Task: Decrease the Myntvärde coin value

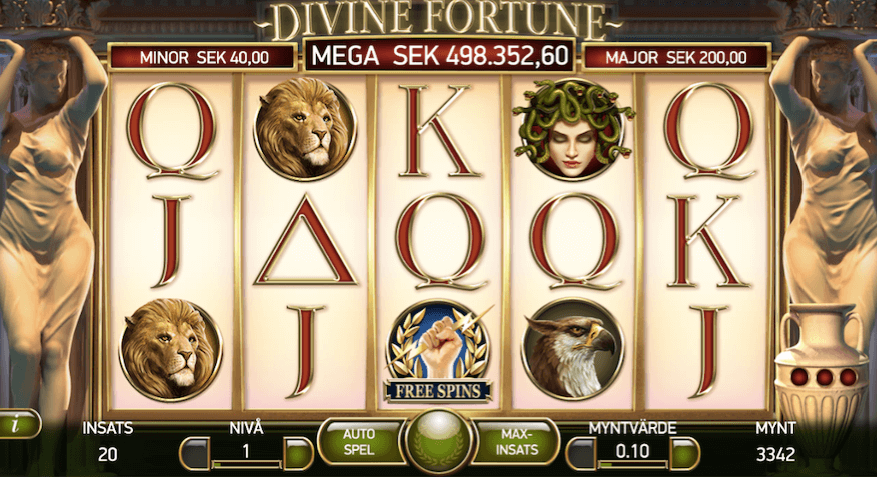Action: [x=582, y=453]
